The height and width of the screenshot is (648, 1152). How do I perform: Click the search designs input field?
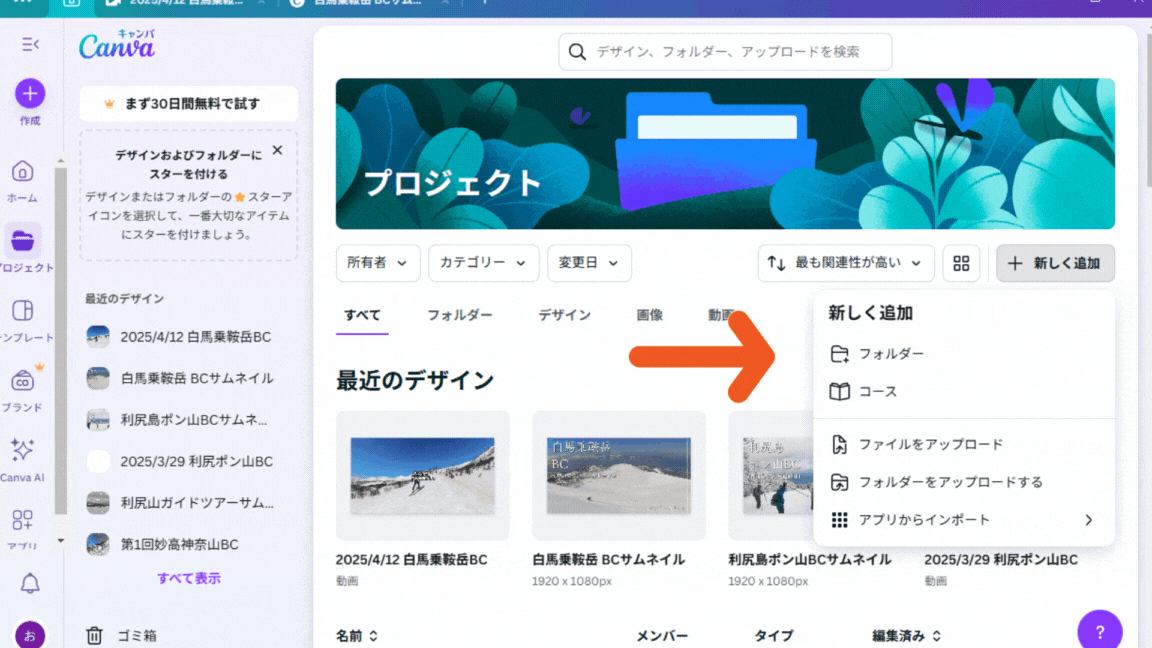[725, 52]
